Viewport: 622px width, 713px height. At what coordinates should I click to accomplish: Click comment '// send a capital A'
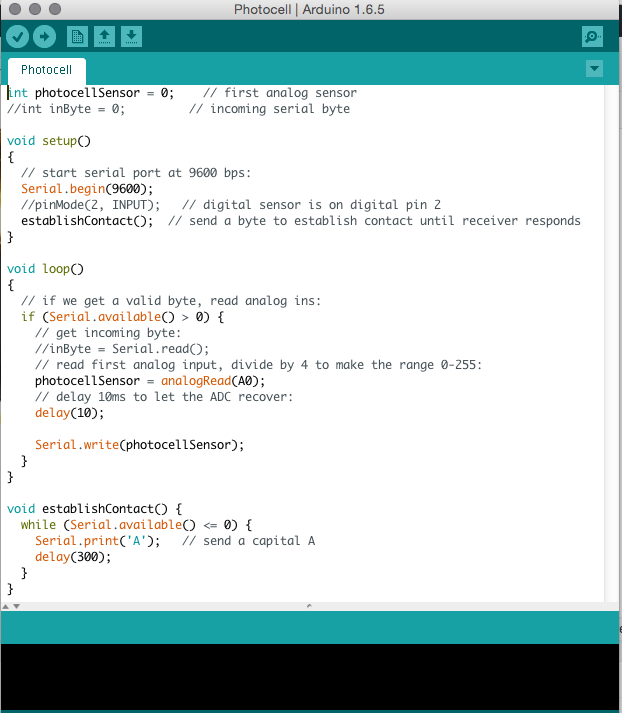[x=249, y=541]
